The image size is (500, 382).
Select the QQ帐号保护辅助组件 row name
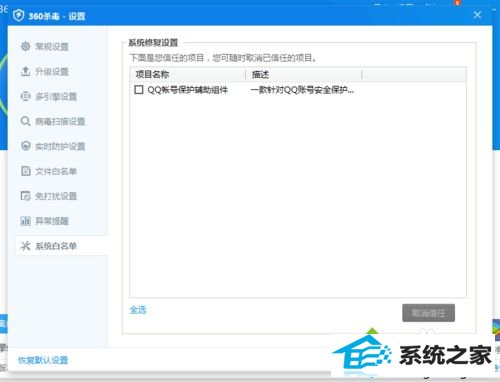pos(188,90)
